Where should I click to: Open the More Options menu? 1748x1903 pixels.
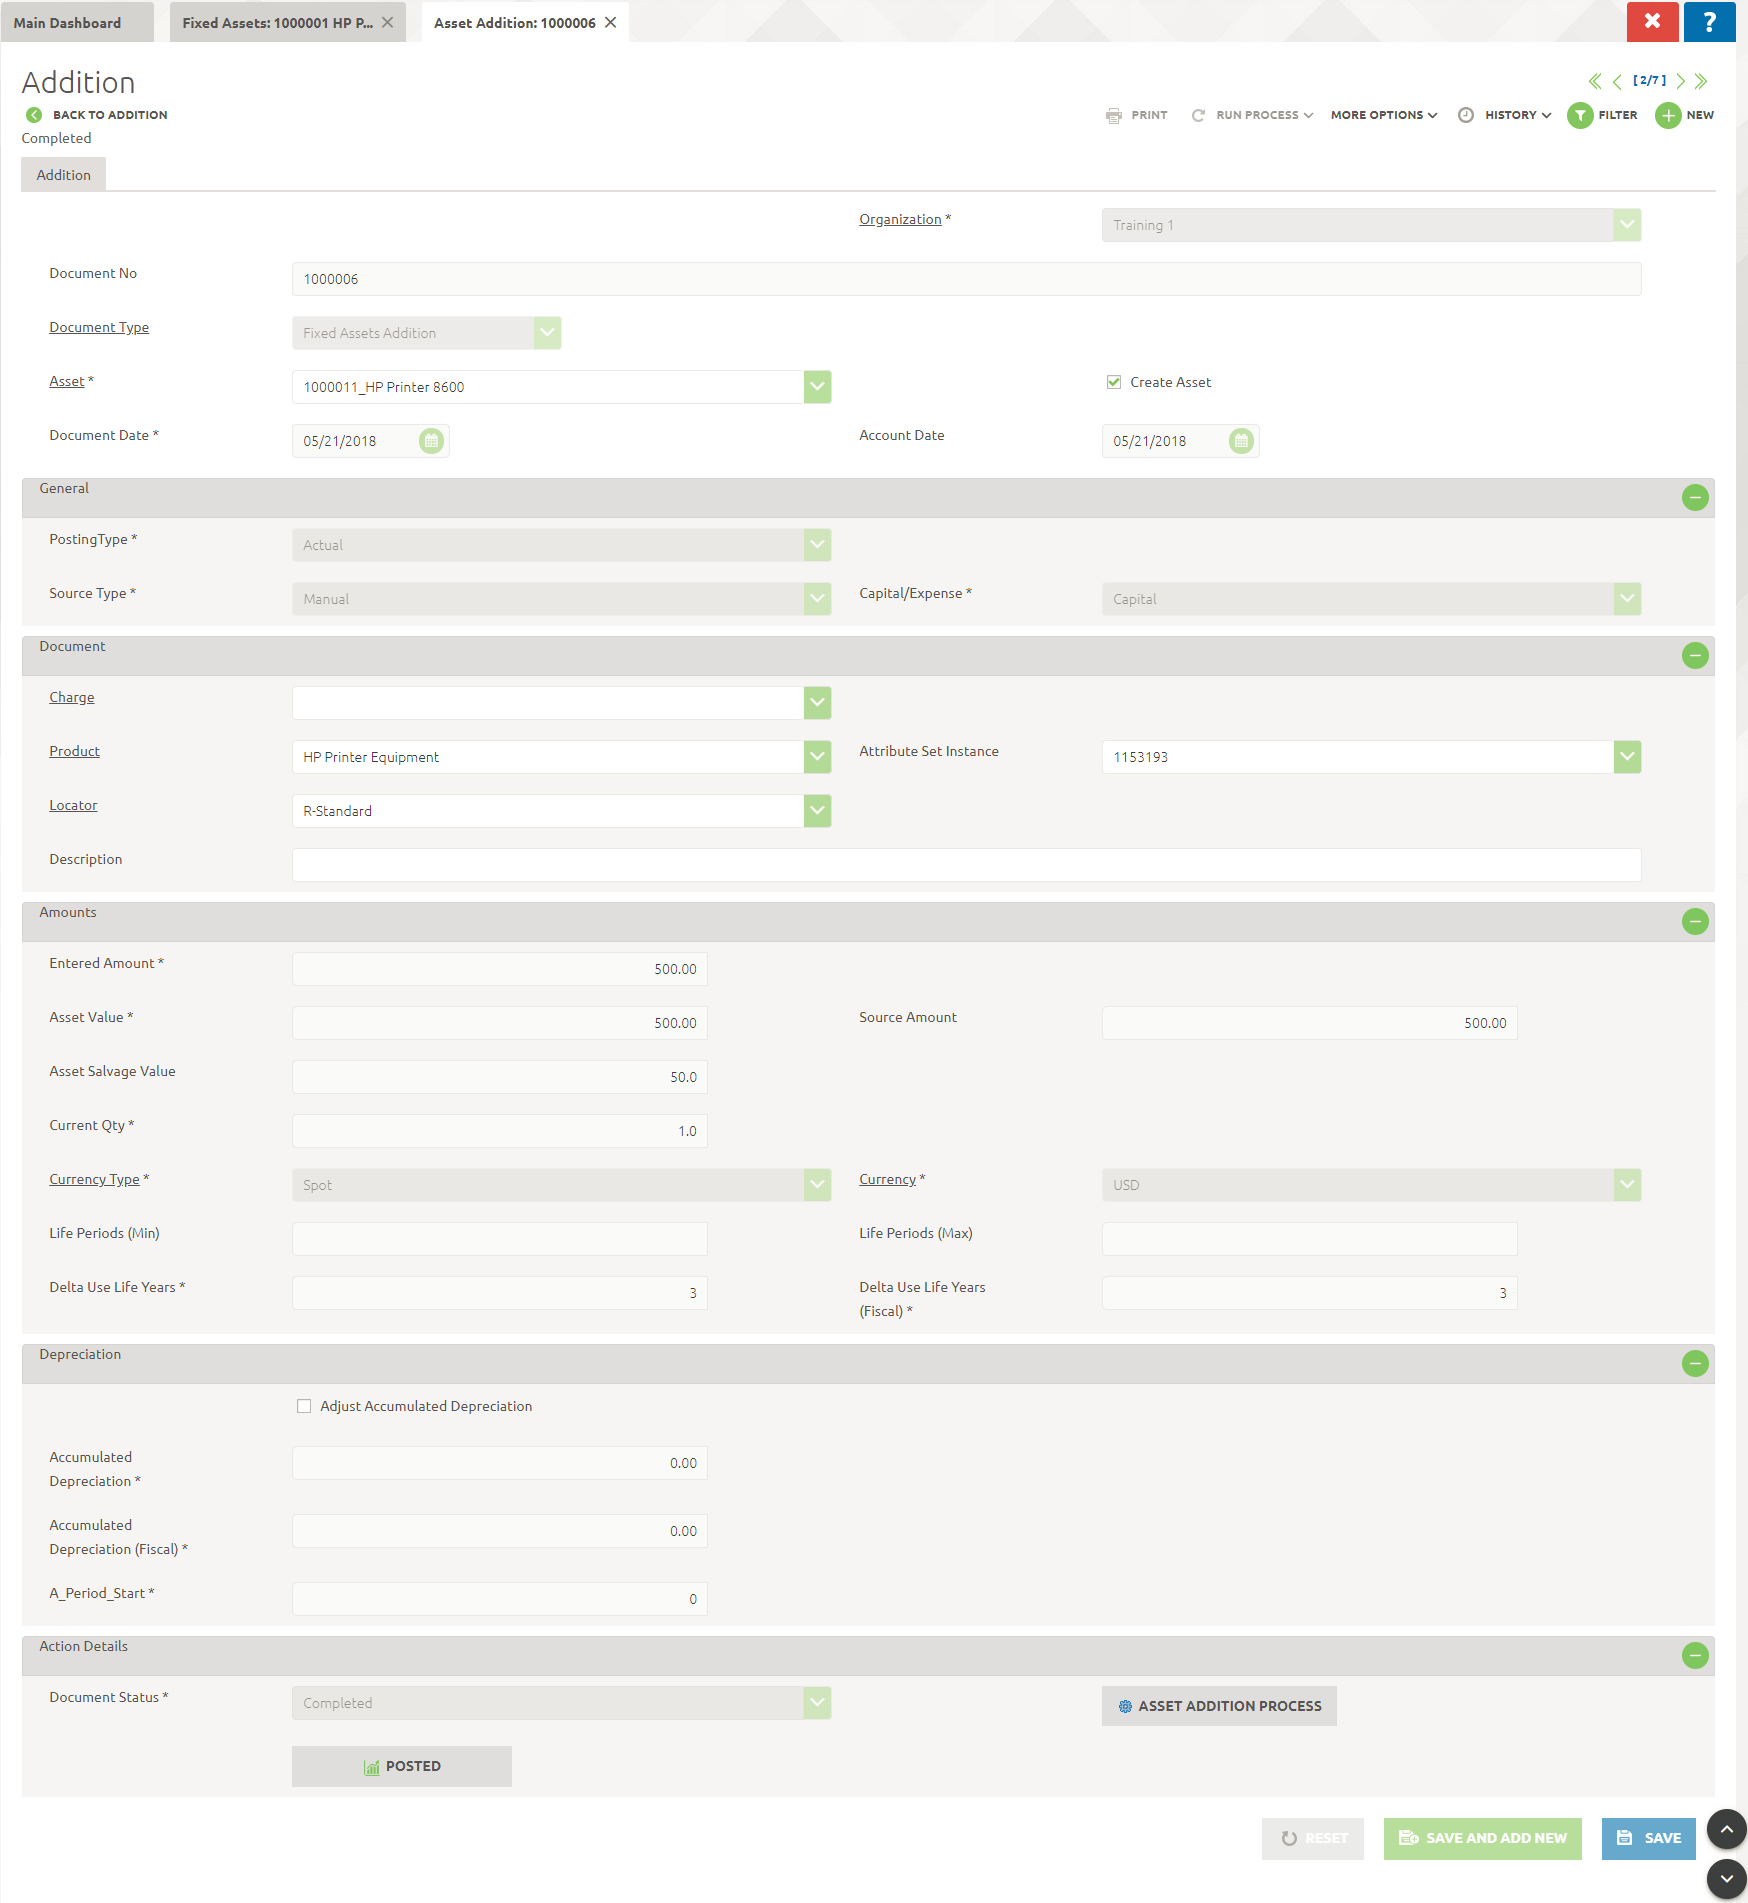(x=1384, y=115)
